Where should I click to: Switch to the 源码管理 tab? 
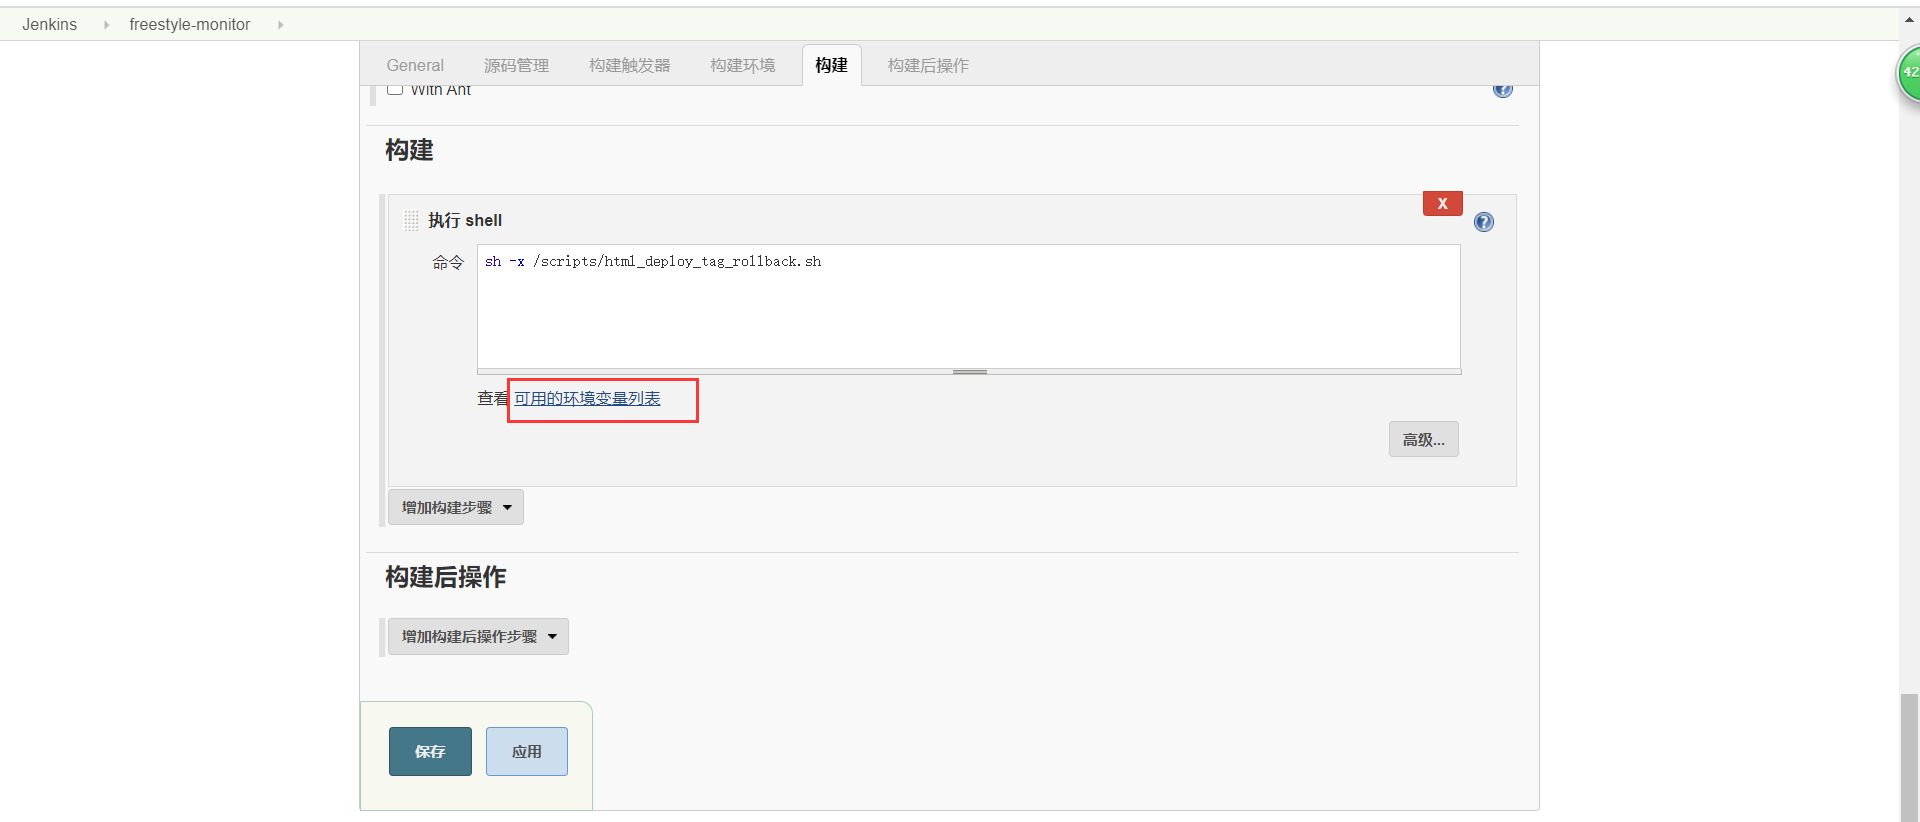(x=516, y=65)
